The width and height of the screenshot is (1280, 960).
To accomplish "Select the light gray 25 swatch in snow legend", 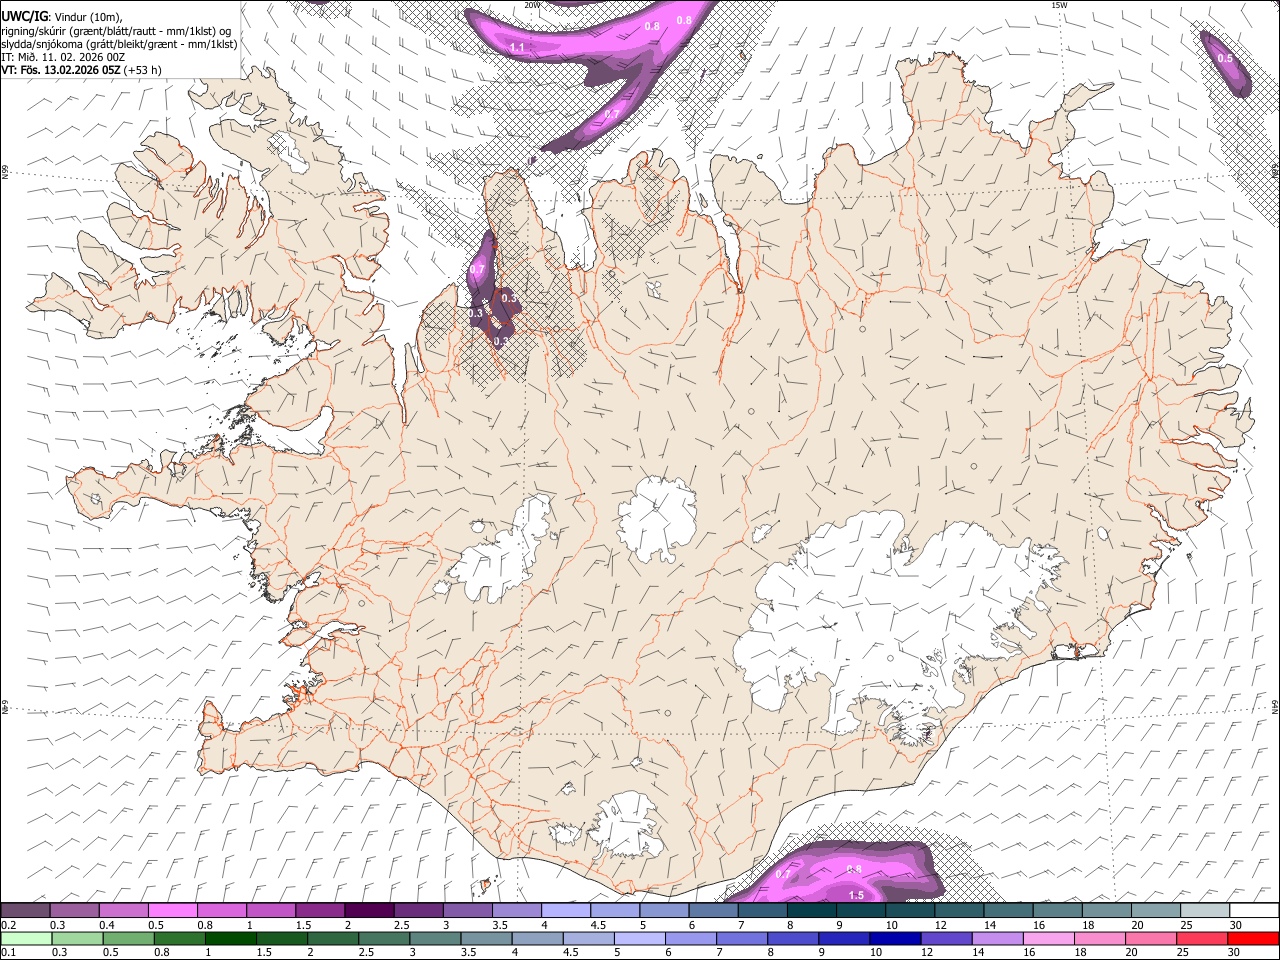I will [1206, 911].
